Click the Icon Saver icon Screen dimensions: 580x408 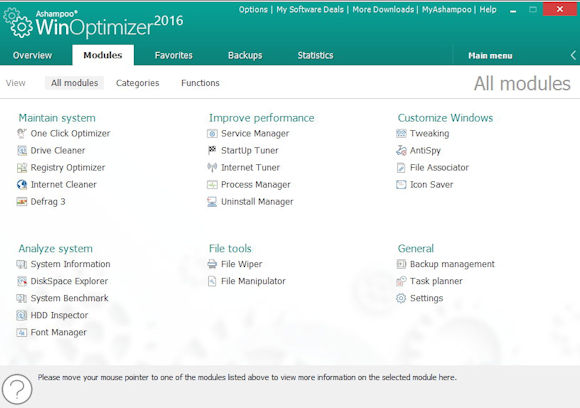(401, 185)
